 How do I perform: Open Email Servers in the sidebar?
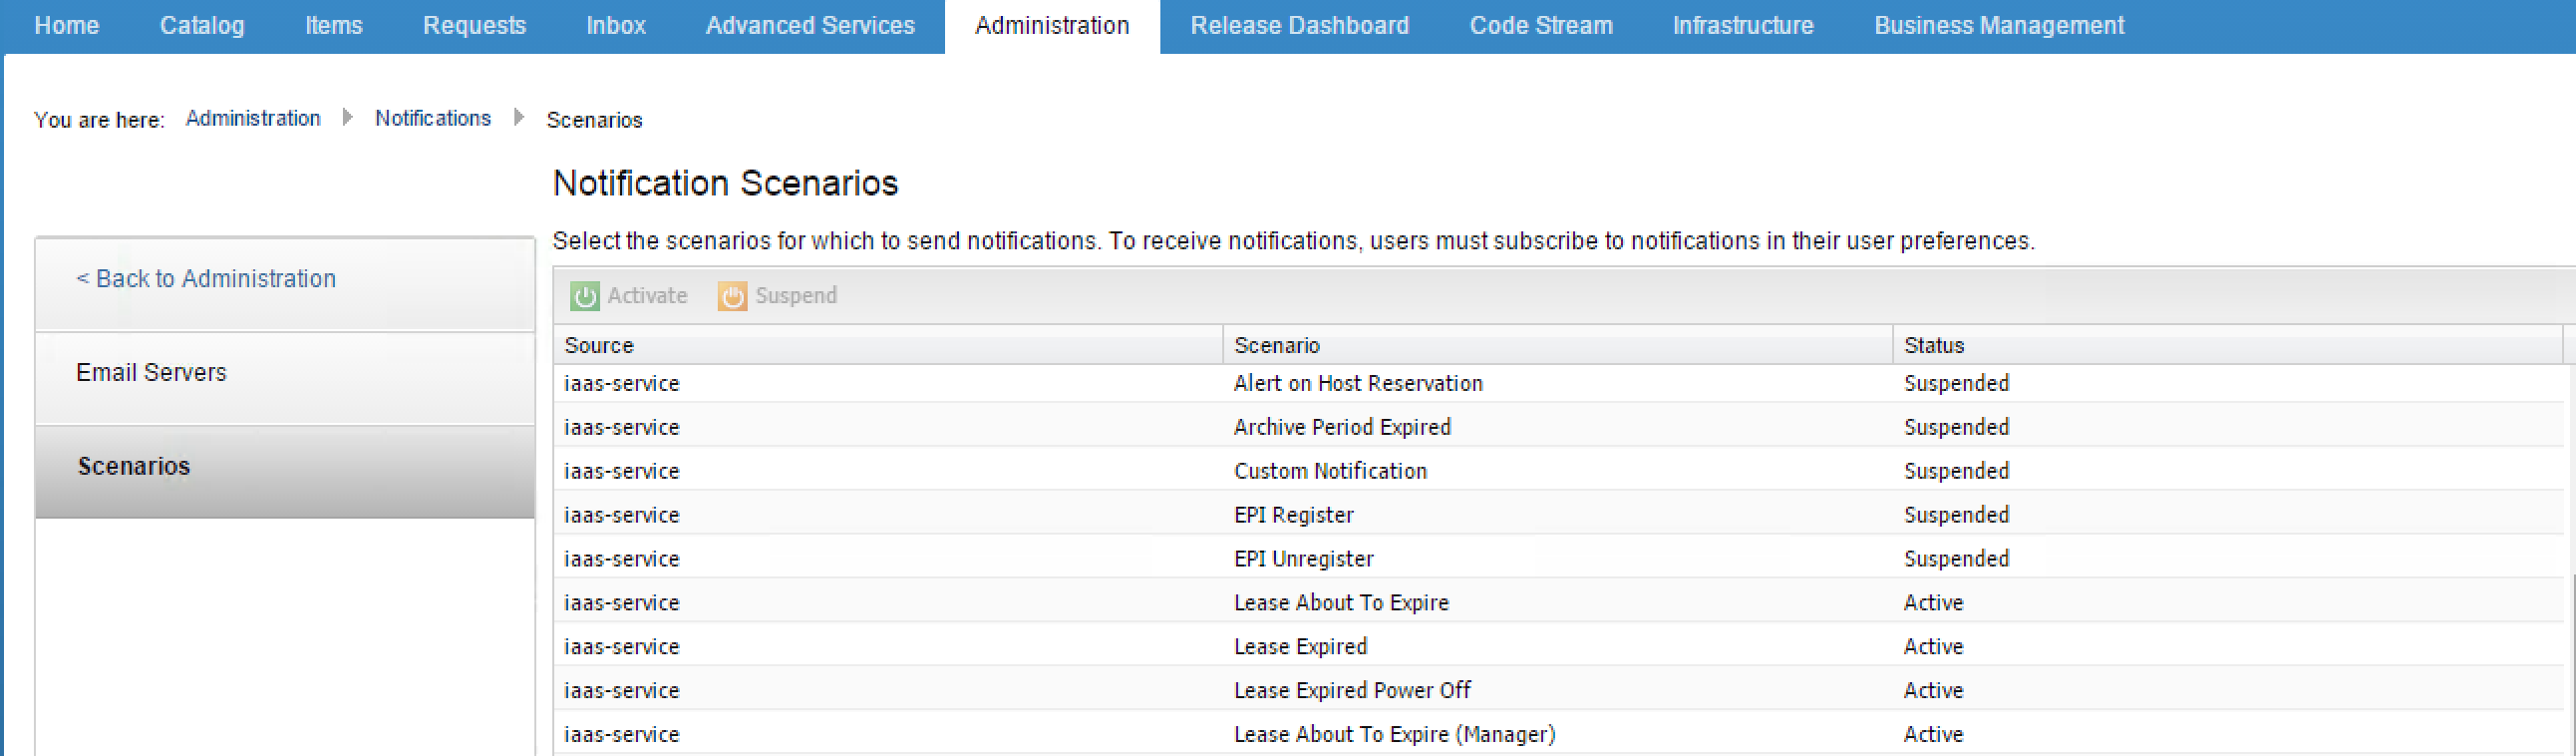(151, 373)
